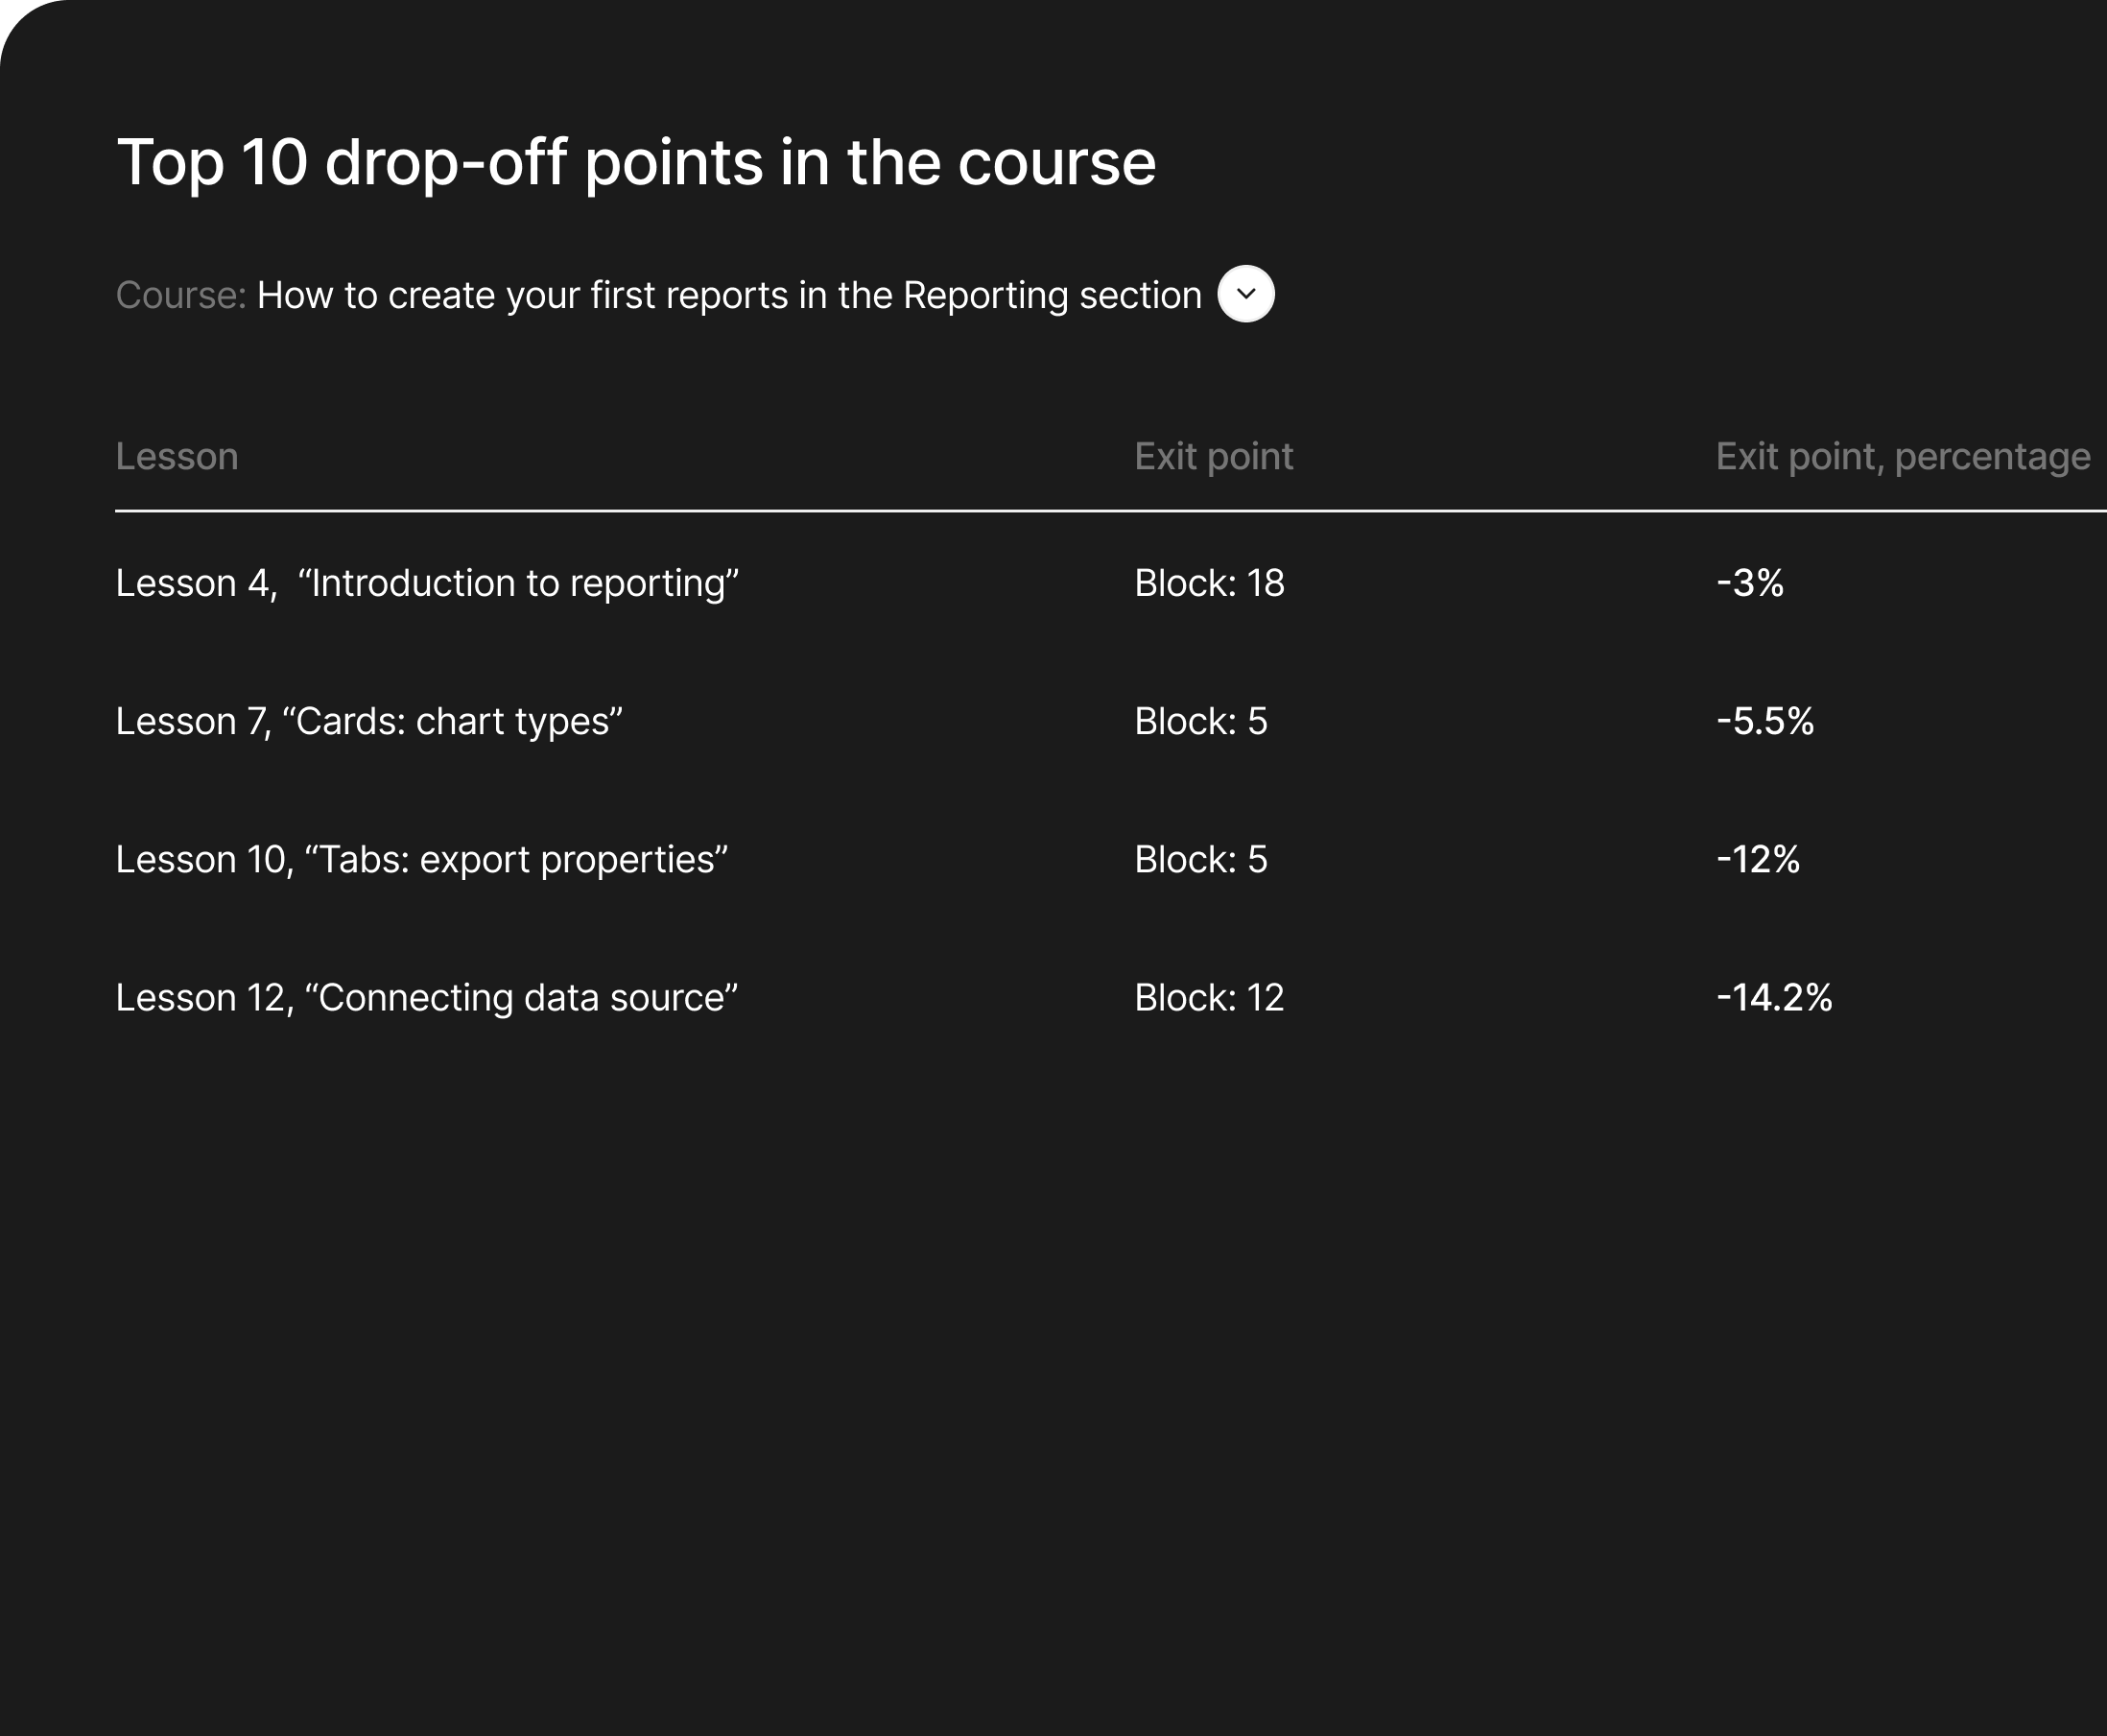Sort by Exit point column header
The width and height of the screenshot is (2107, 1736).
point(1213,457)
